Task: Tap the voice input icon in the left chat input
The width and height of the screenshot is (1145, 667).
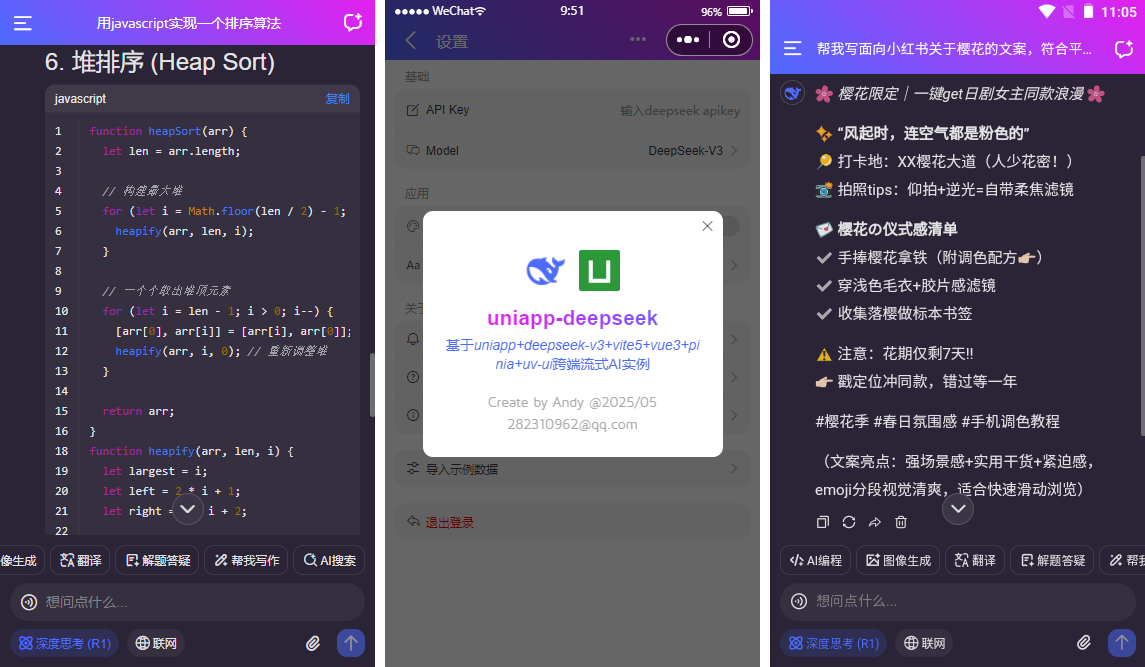Action: click(28, 602)
